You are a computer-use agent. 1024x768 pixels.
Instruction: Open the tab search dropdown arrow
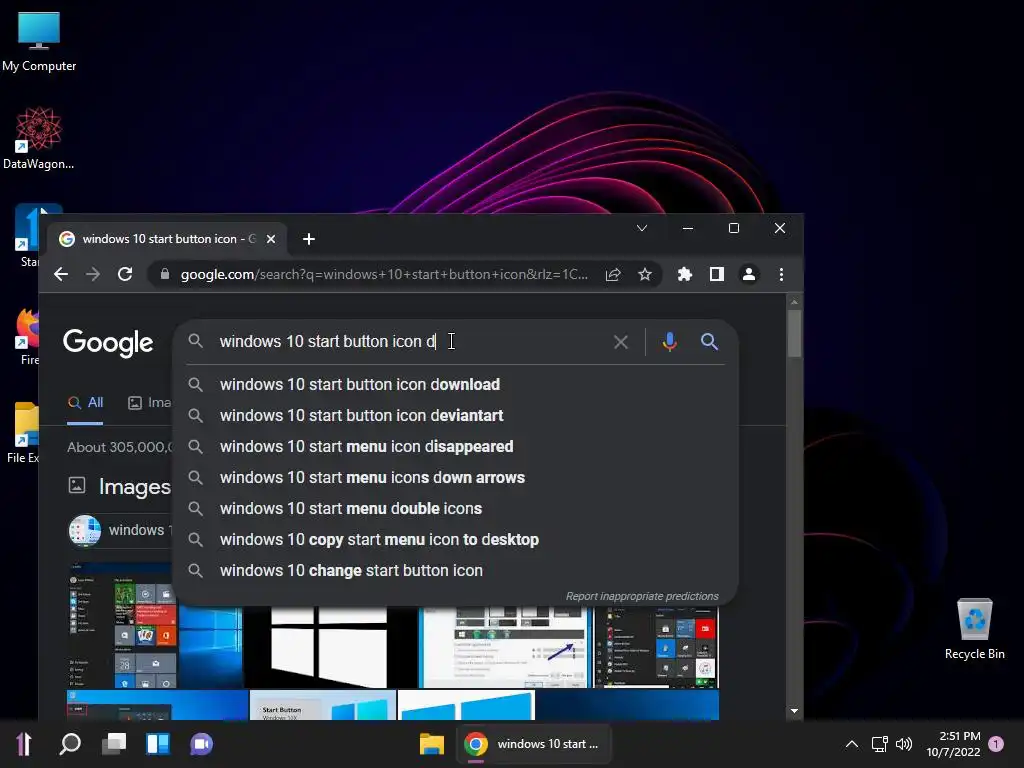coord(642,228)
